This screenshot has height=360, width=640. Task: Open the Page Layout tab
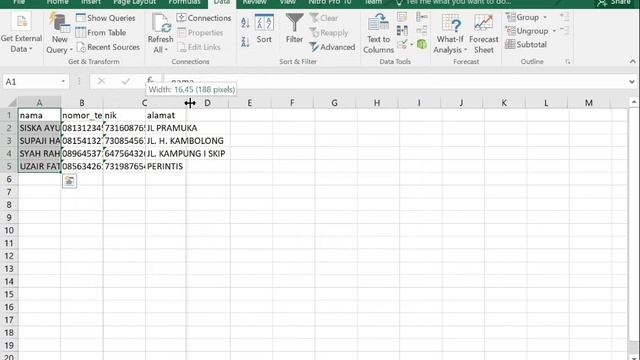(134, 2)
